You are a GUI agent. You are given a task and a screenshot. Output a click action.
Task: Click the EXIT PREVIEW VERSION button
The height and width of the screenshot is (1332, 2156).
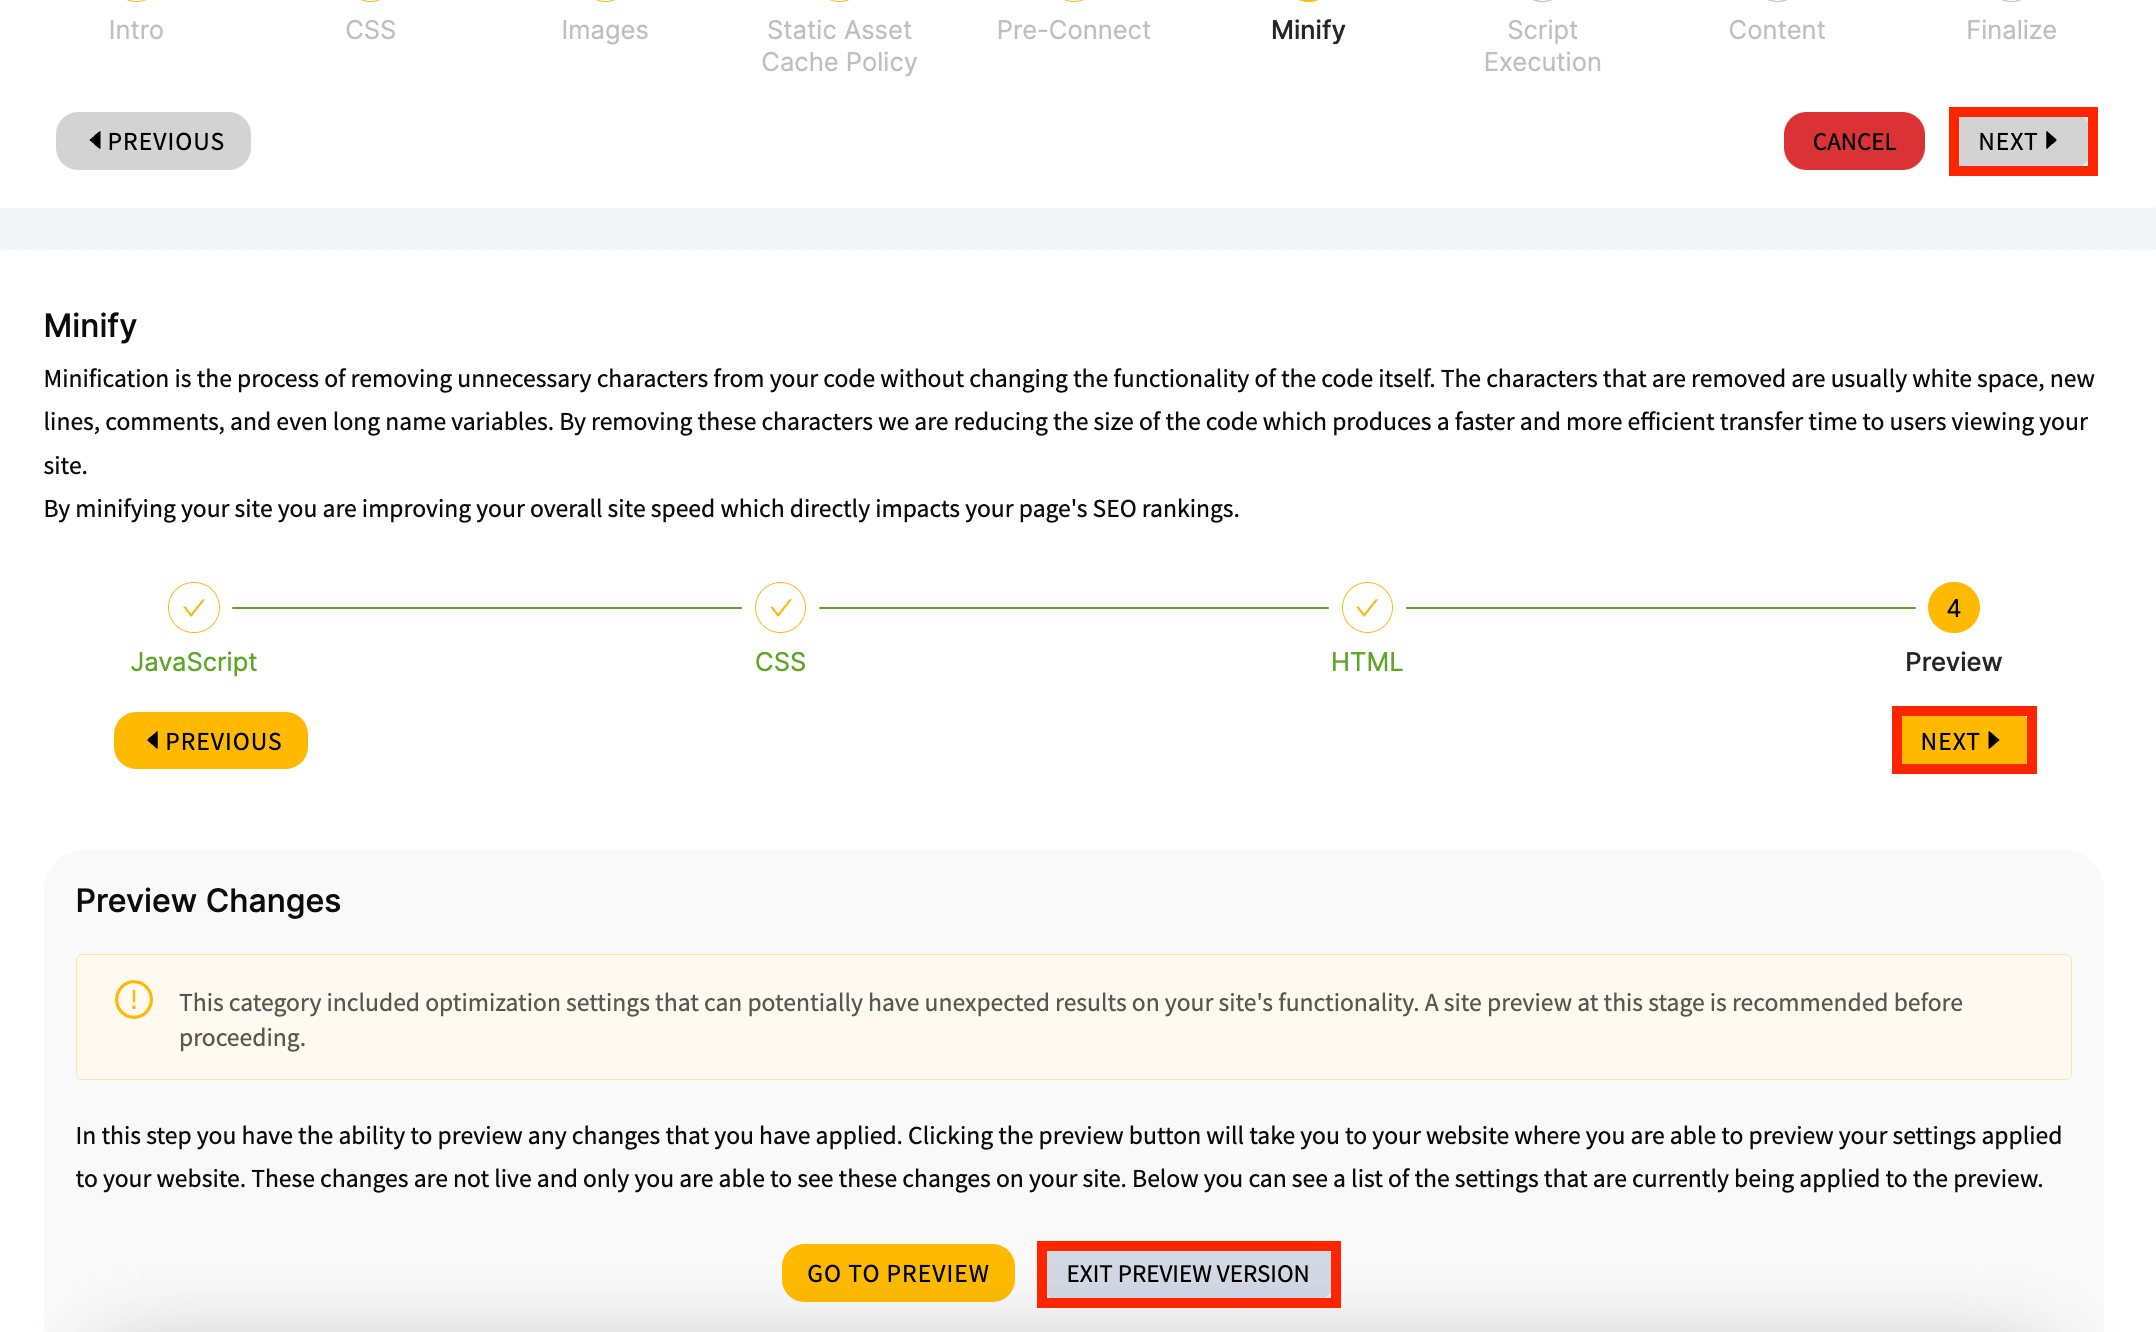coord(1188,1273)
